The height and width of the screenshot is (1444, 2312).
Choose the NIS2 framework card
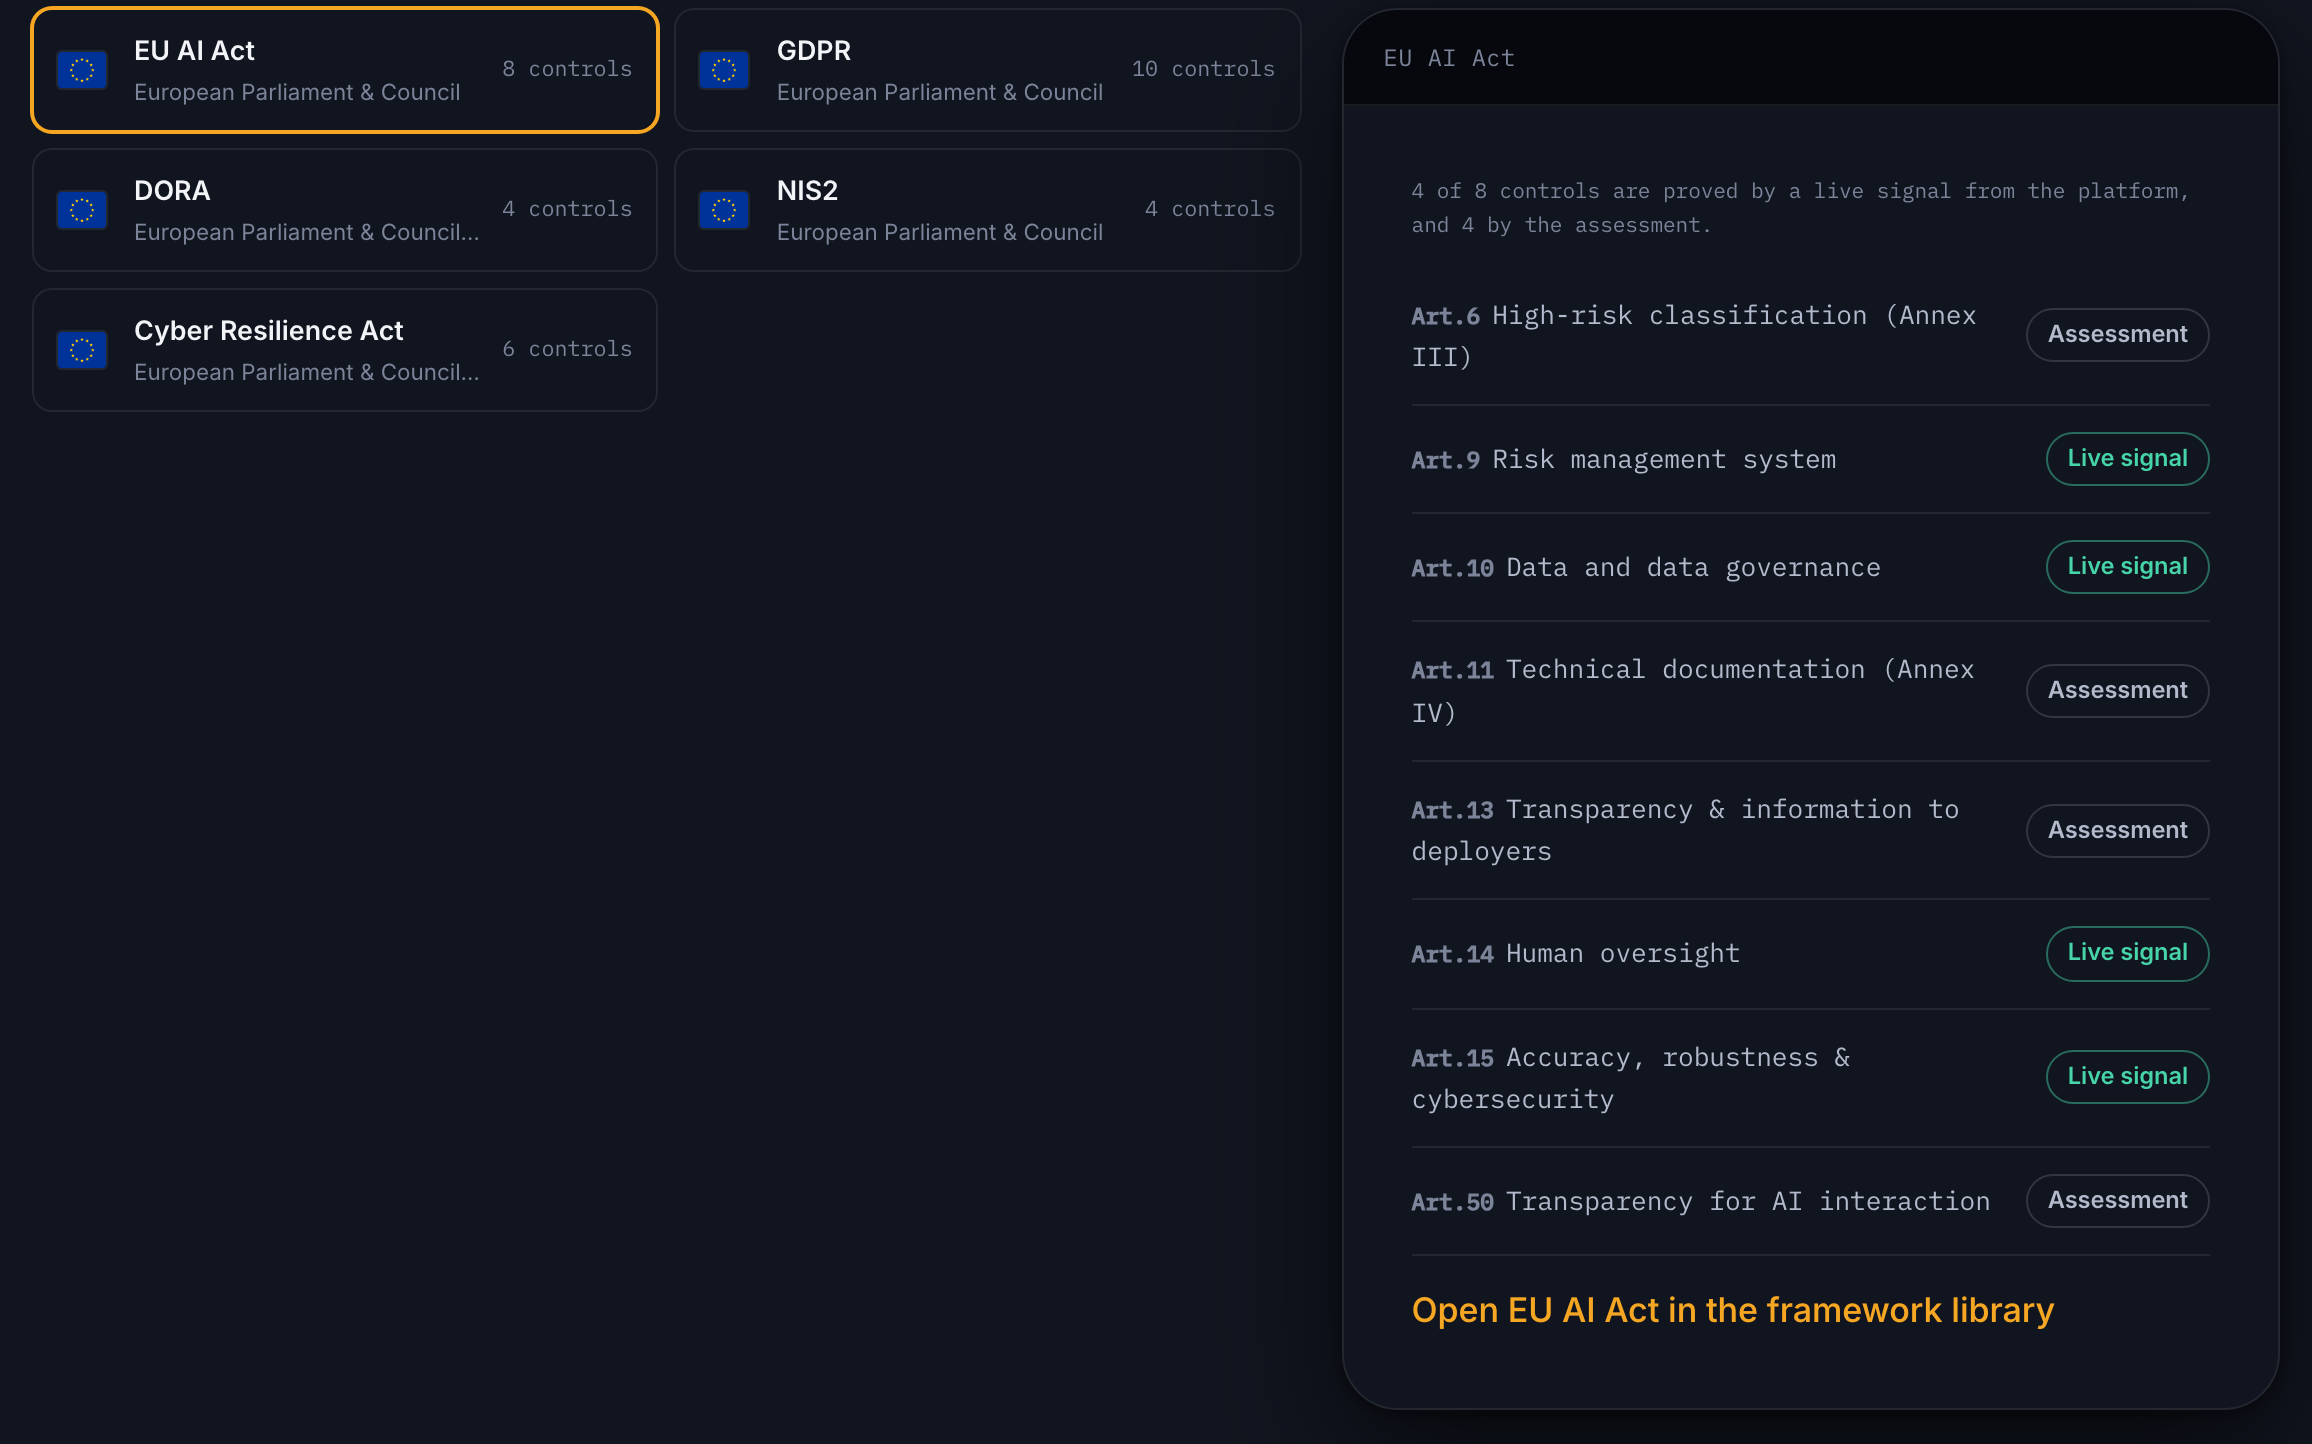pos(988,210)
